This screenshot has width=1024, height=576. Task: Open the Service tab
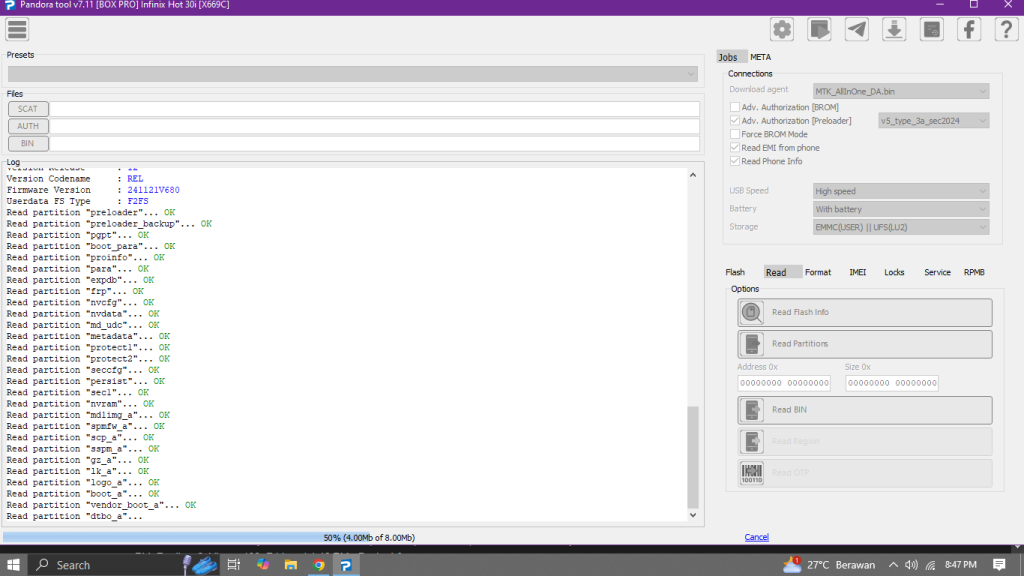[937, 272]
